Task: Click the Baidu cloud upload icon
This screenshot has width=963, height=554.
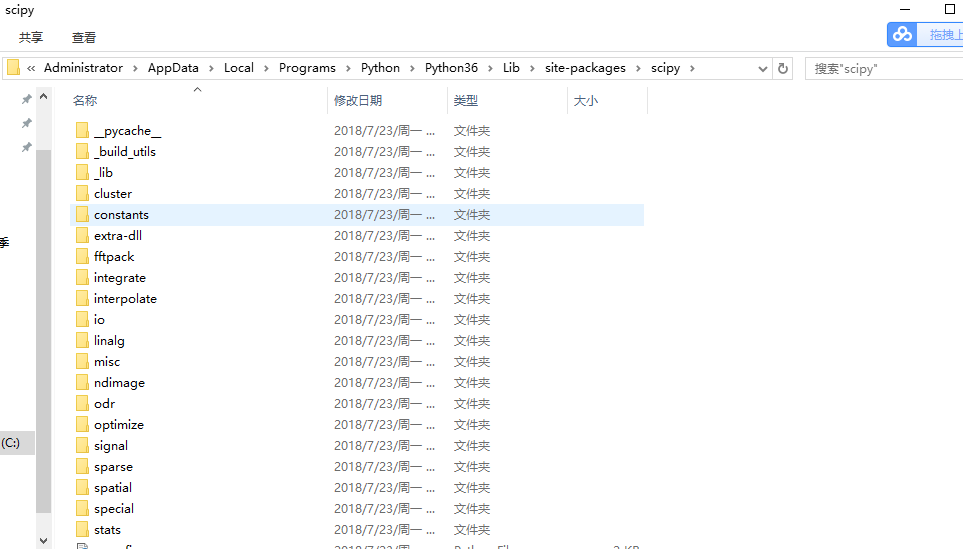Action: click(902, 34)
